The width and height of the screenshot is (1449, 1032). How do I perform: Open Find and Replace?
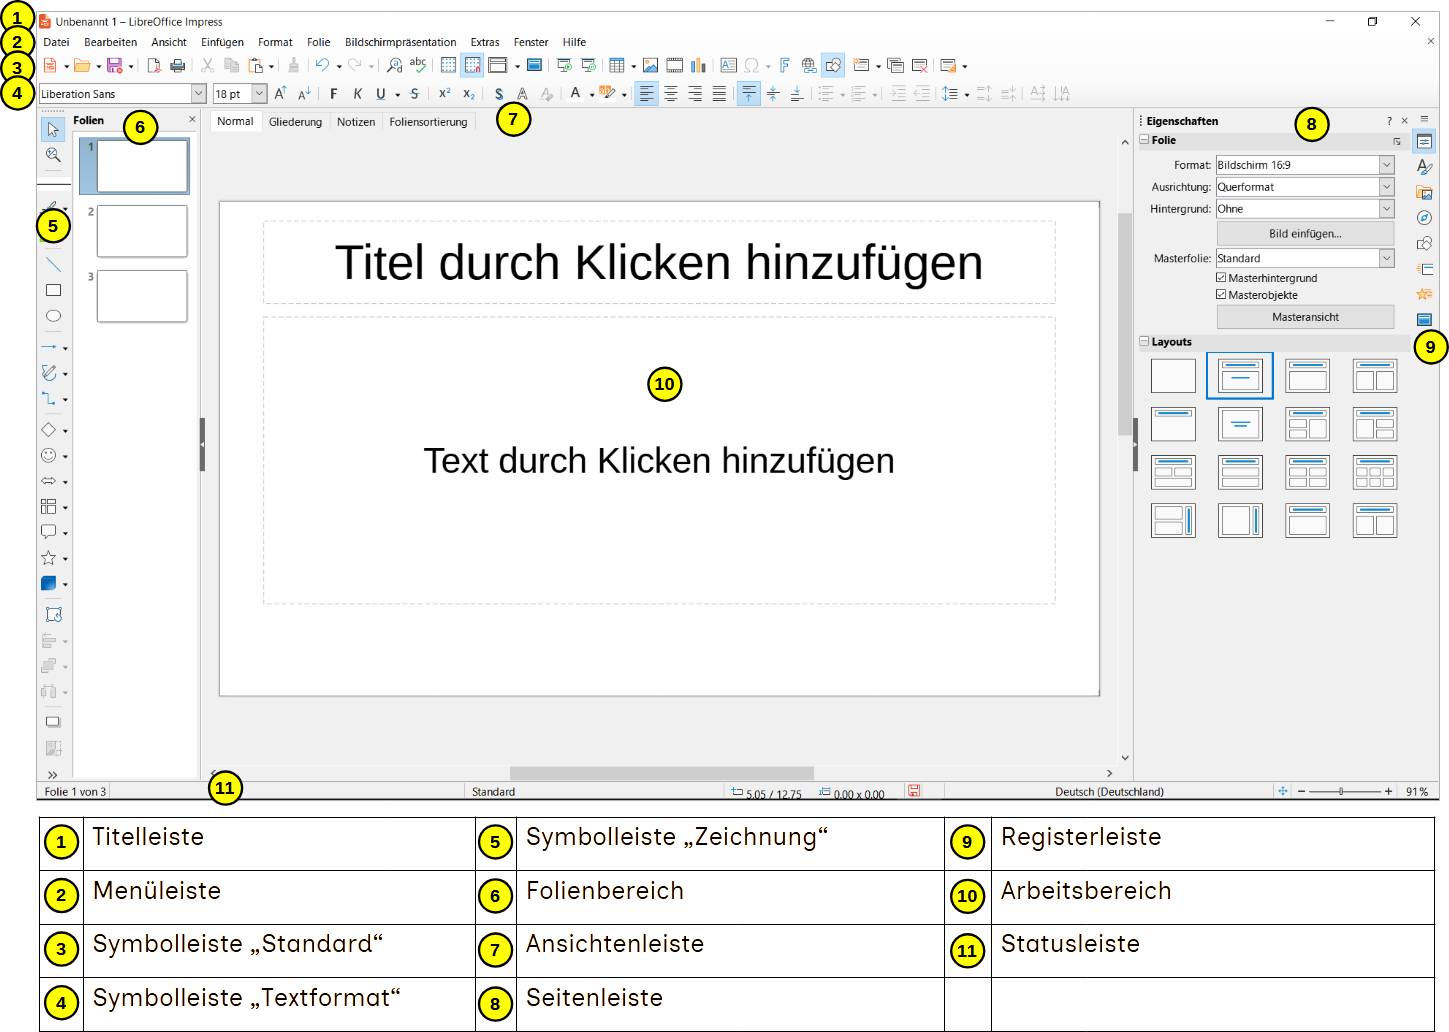[394, 66]
